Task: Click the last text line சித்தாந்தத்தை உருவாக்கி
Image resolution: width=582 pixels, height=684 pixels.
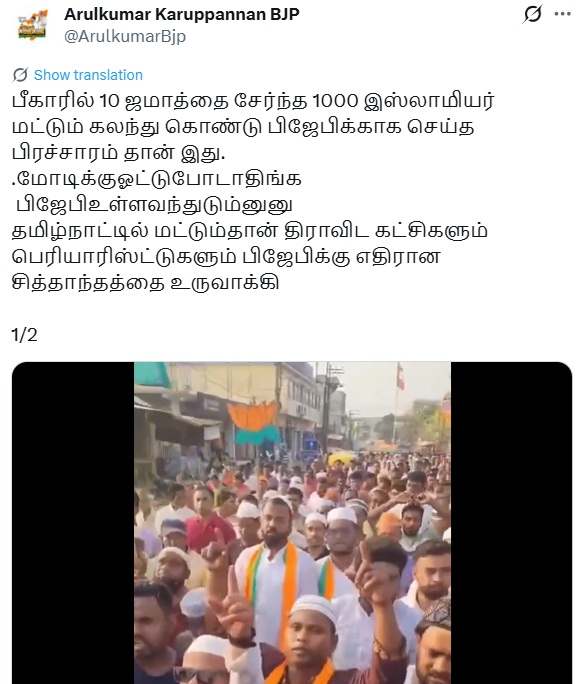Action: click(x=145, y=283)
